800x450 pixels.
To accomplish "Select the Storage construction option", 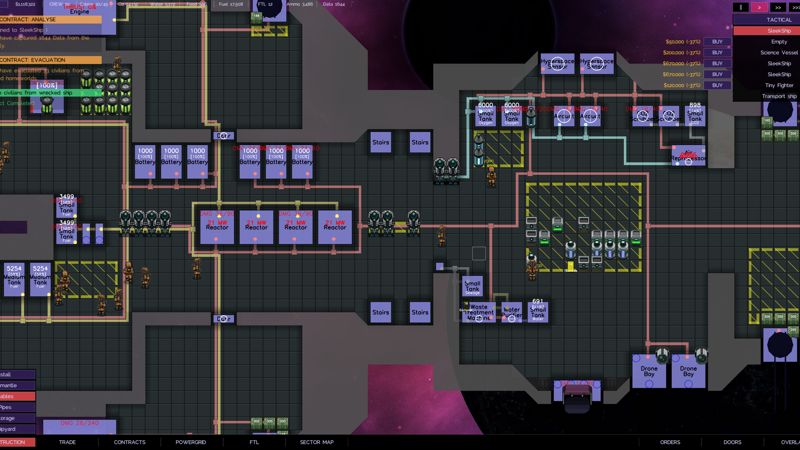I will pyautogui.click(x=17, y=418).
